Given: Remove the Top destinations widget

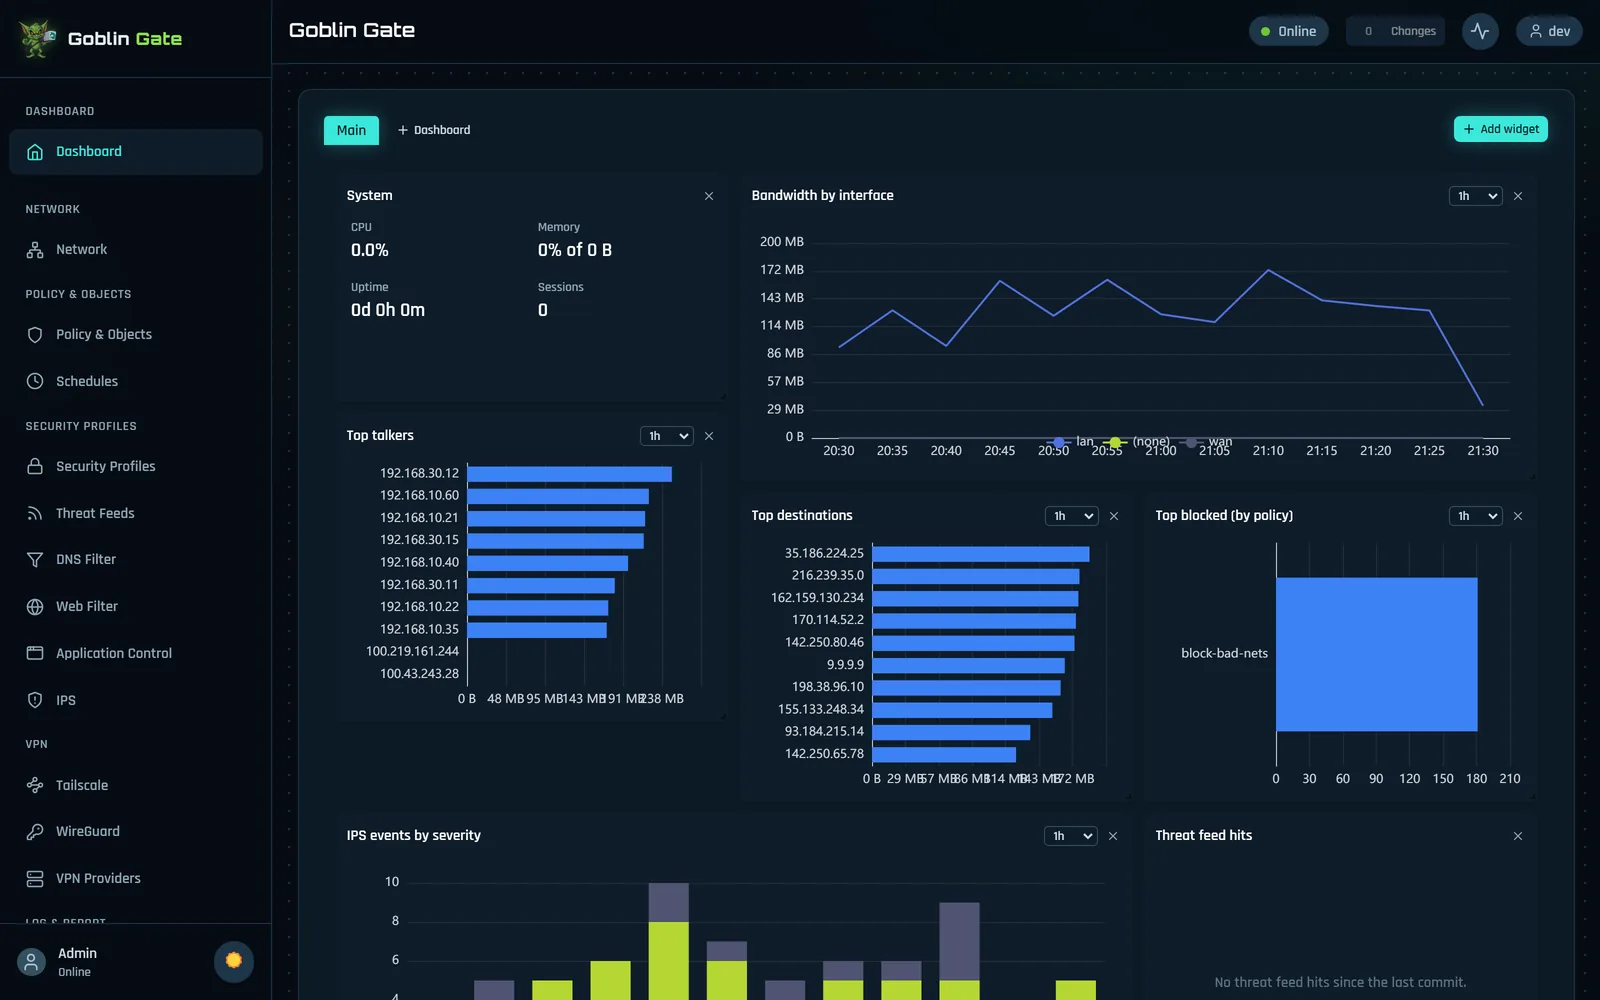Looking at the screenshot, I should (x=1114, y=516).
